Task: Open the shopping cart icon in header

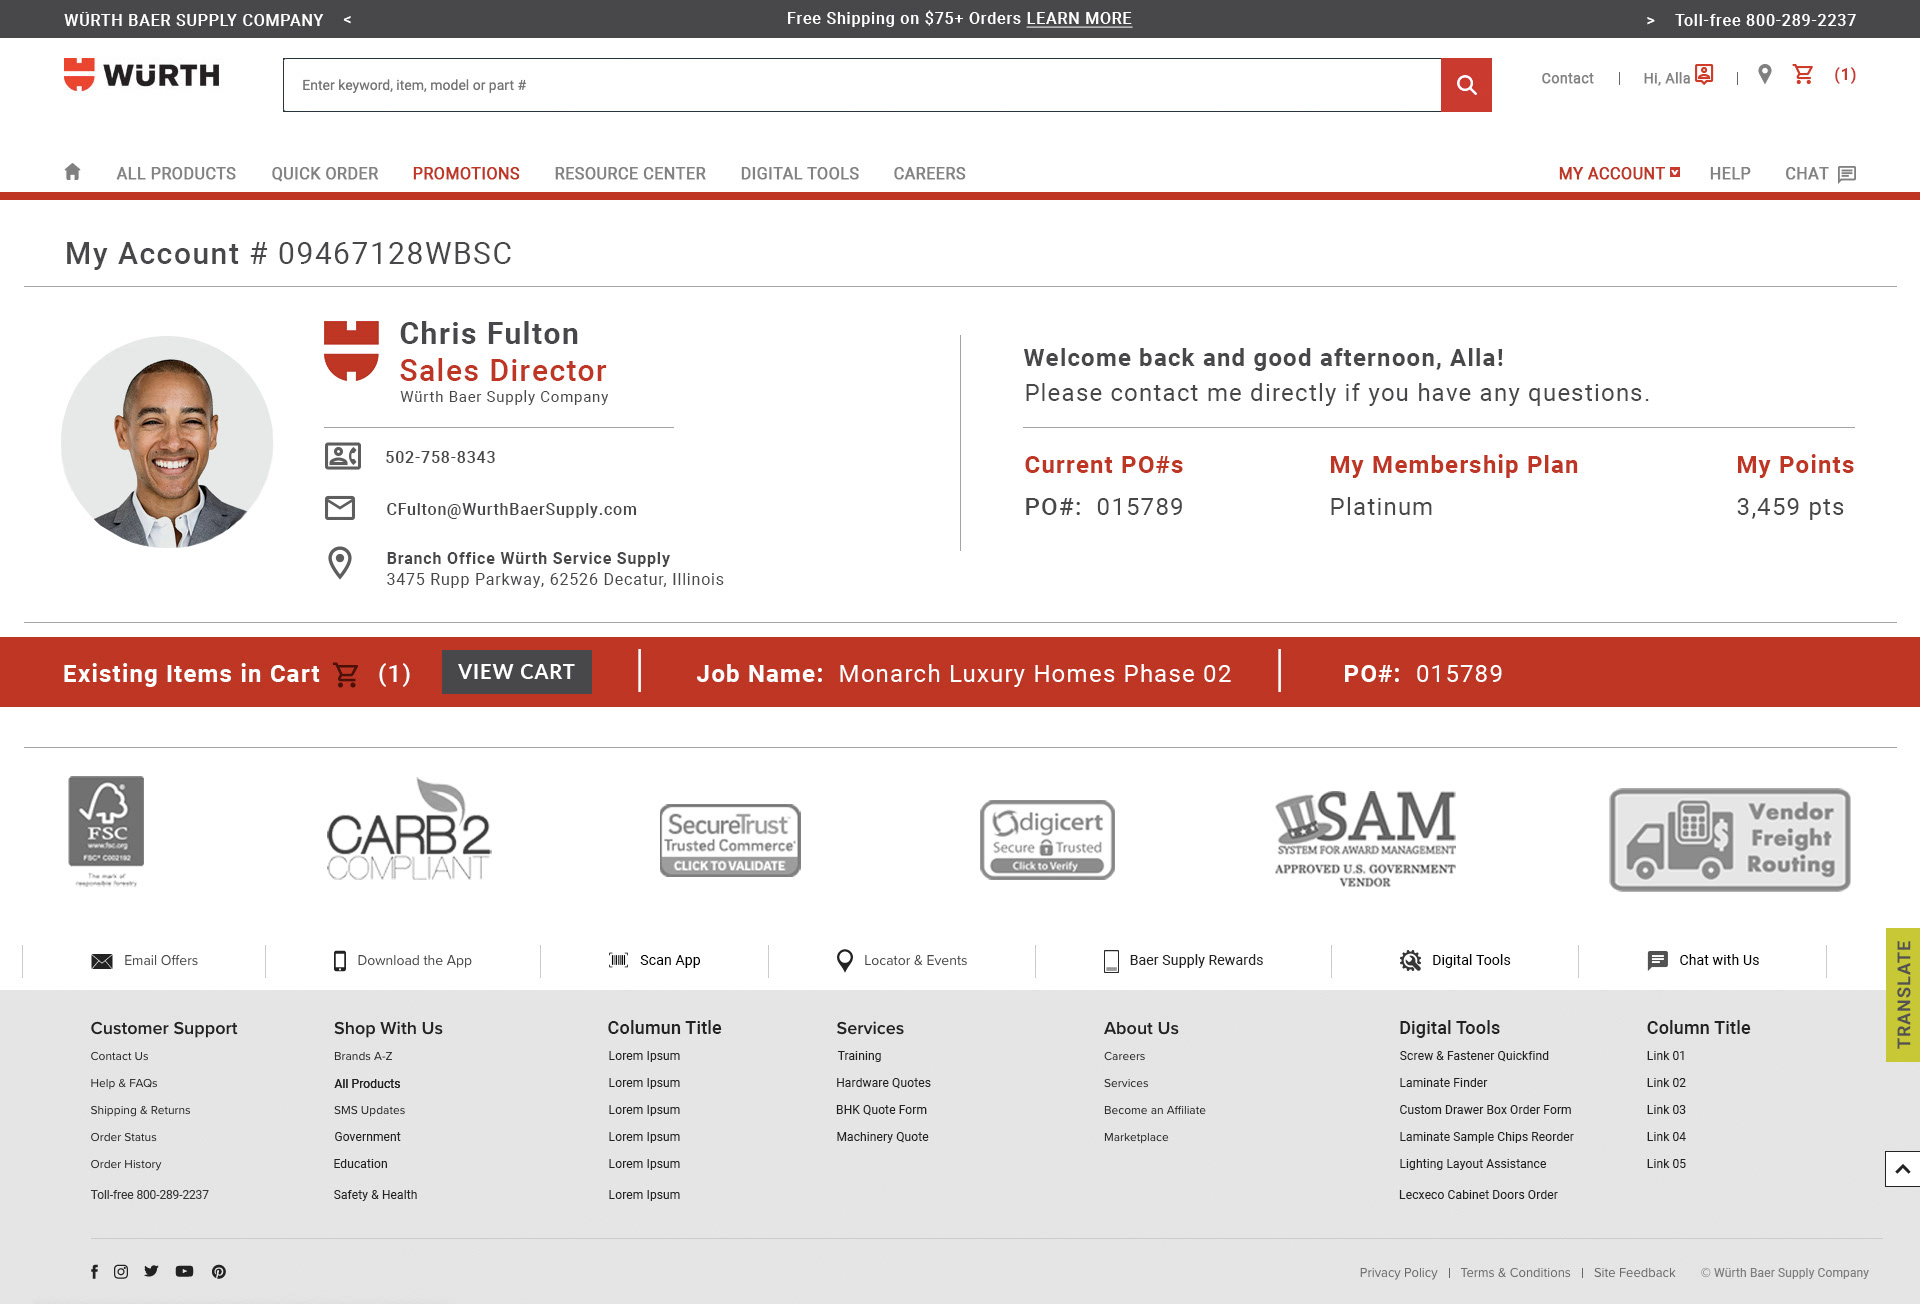Action: [x=1803, y=75]
